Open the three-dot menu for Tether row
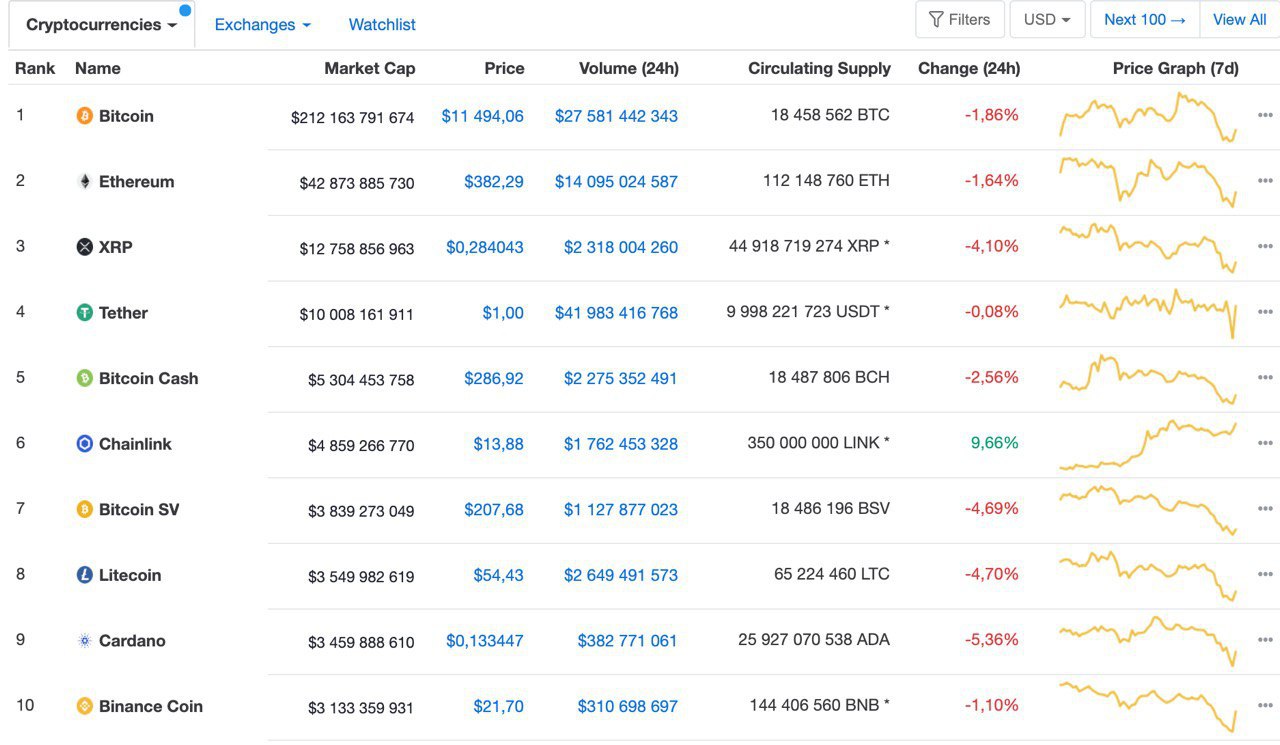The width and height of the screenshot is (1280, 745). pos(1265,312)
